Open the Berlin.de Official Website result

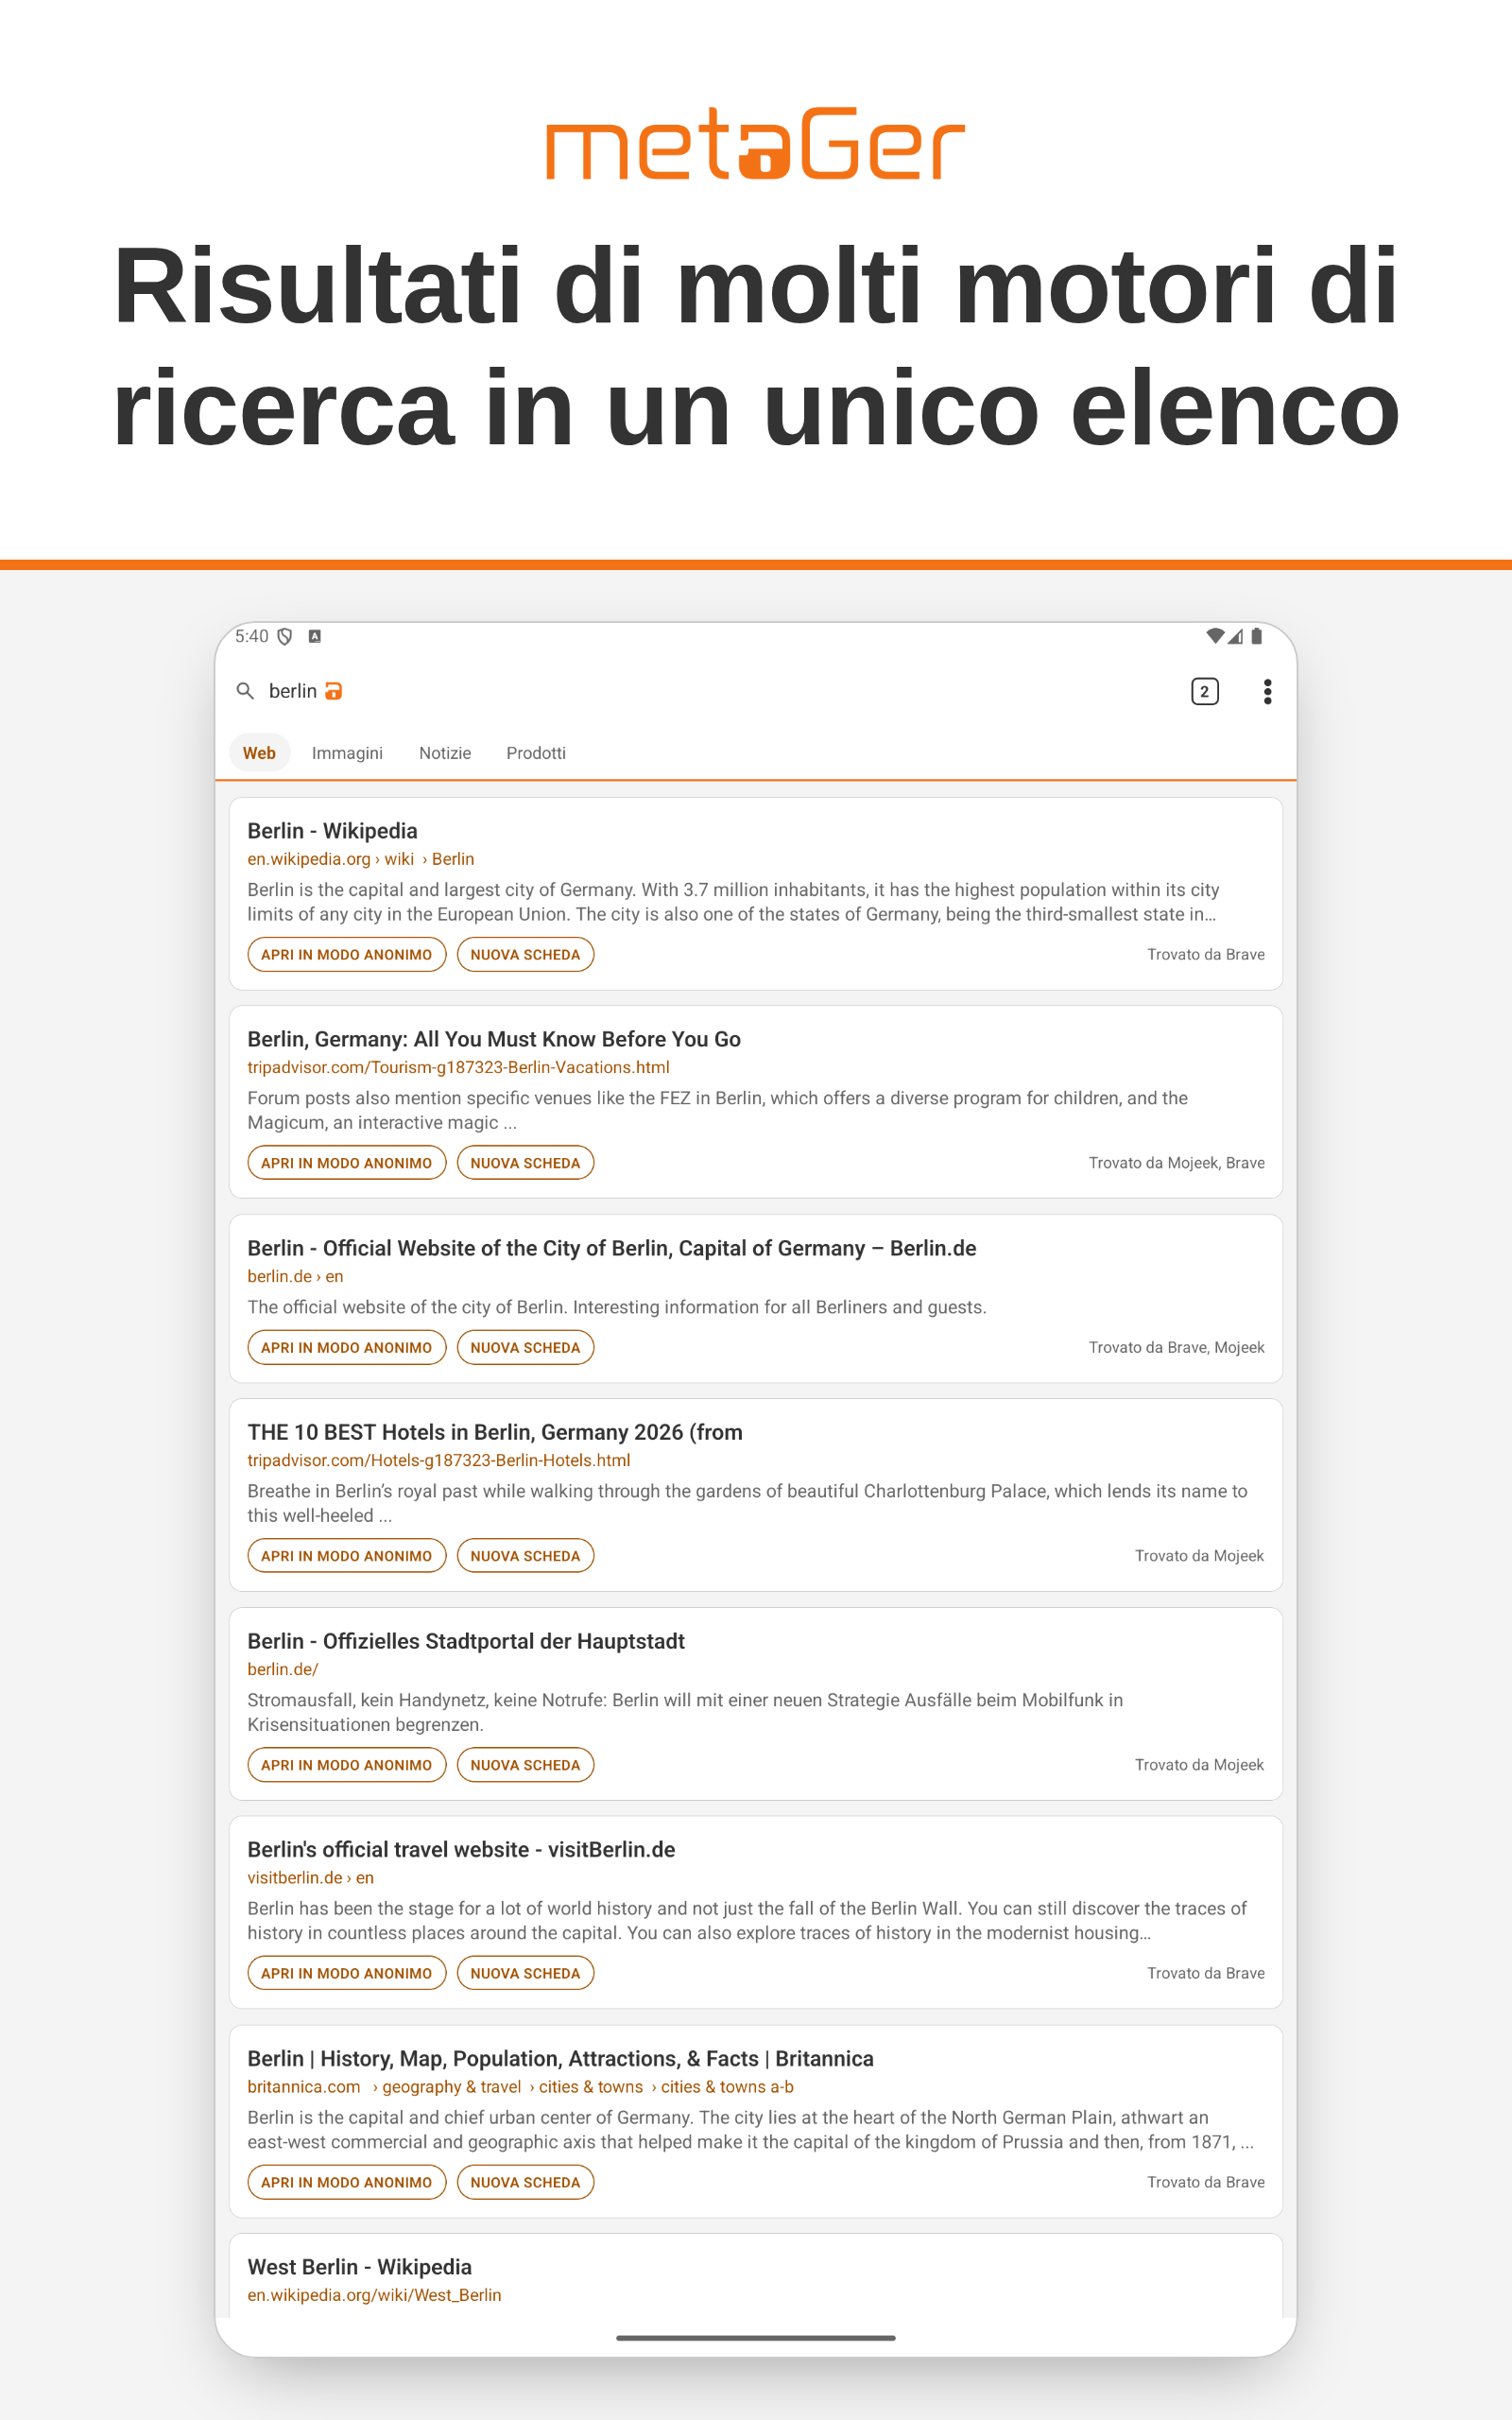(x=612, y=1248)
